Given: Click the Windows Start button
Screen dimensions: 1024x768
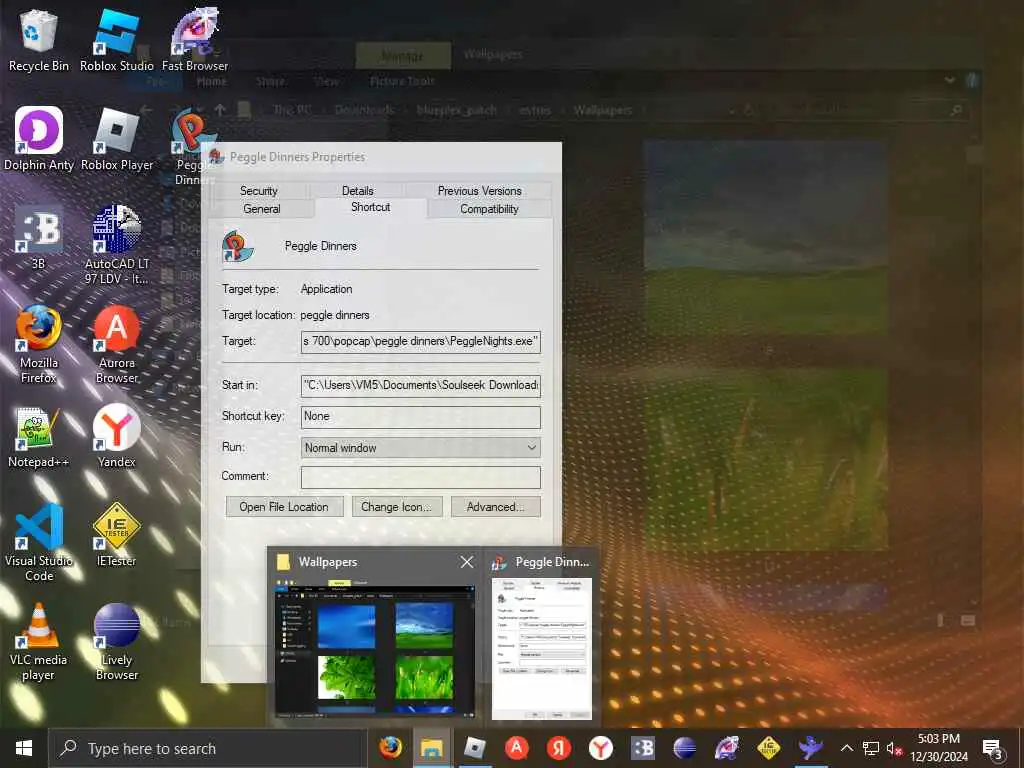Looking at the screenshot, I should click(x=24, y=748).
